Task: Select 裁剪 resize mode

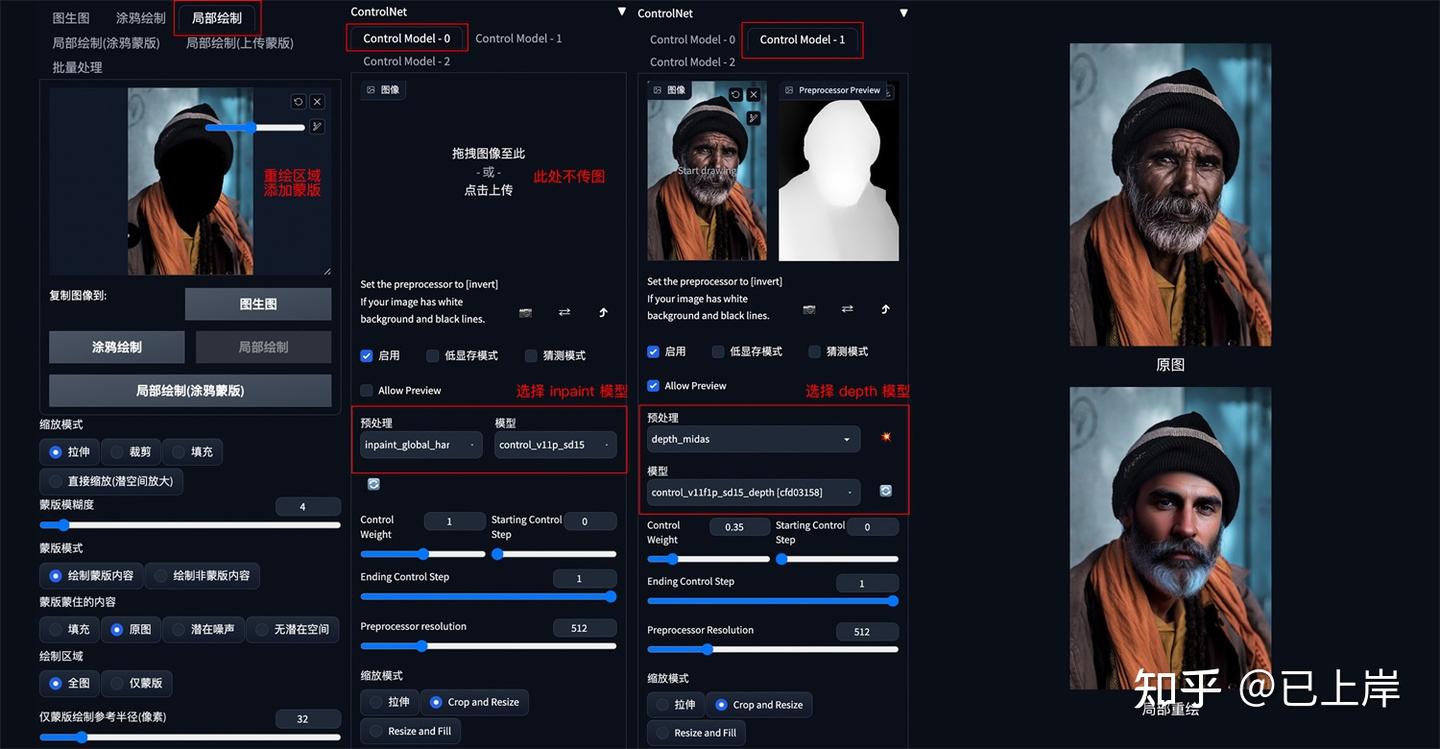Action: (131, 452)
